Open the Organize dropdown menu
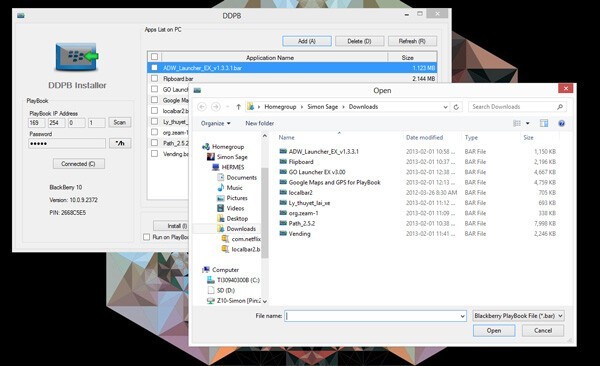600x366 pixels. click(216, 123)
